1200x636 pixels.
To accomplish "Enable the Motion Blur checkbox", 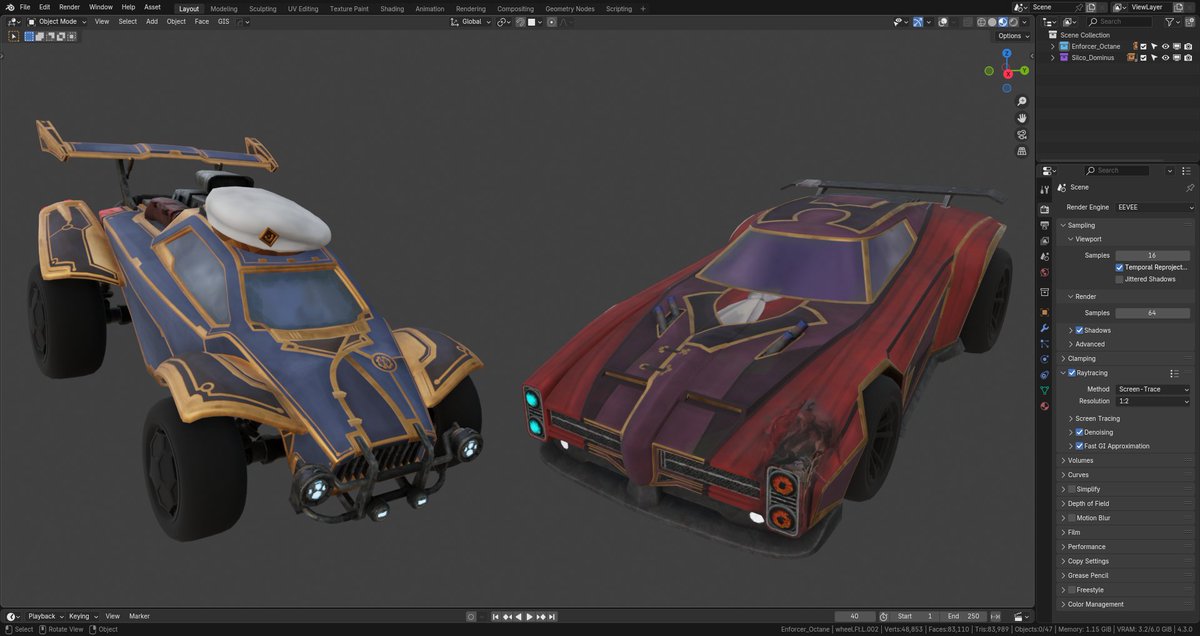I will point(1072,518).
